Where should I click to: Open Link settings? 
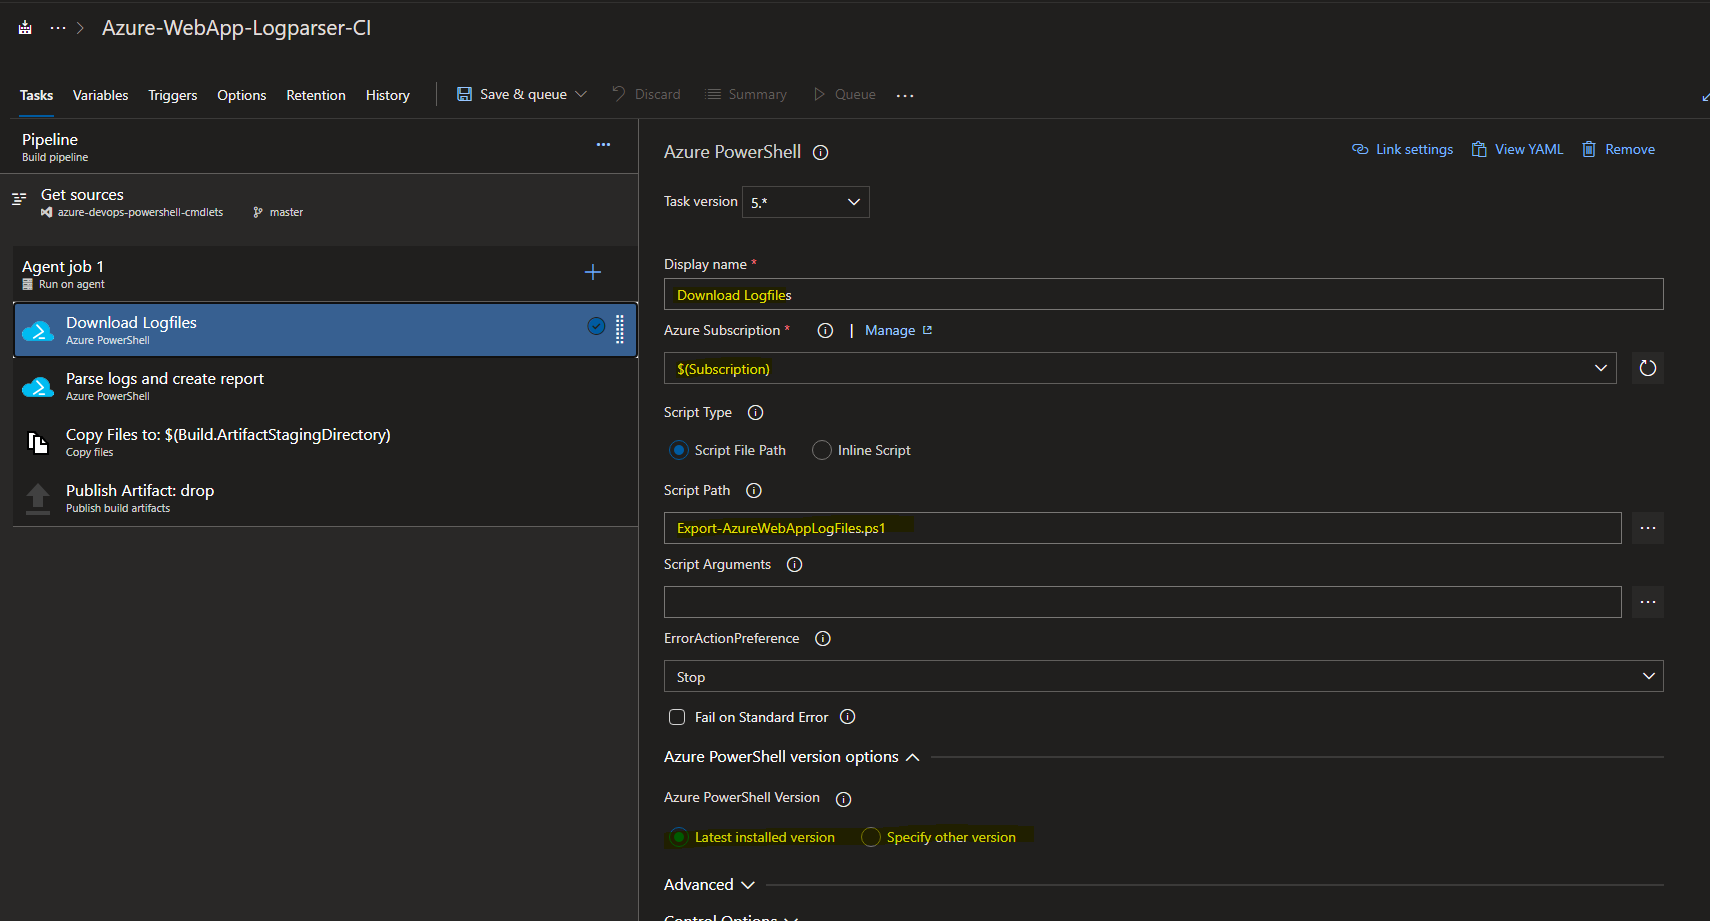tap(1402, 150)
